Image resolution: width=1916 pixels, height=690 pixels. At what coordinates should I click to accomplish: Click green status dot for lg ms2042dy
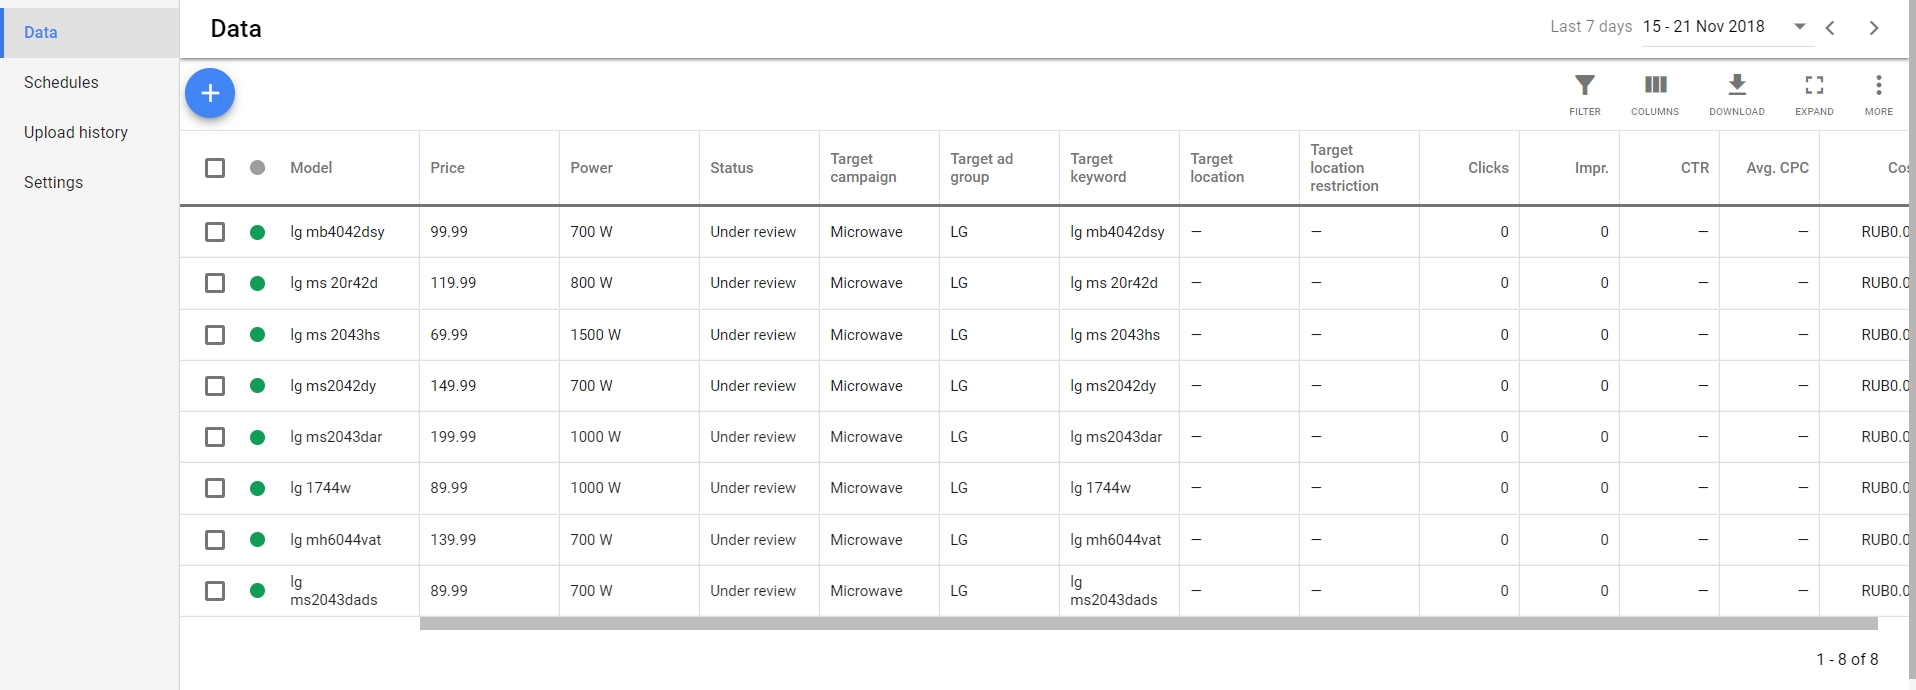tap(257, 386)
